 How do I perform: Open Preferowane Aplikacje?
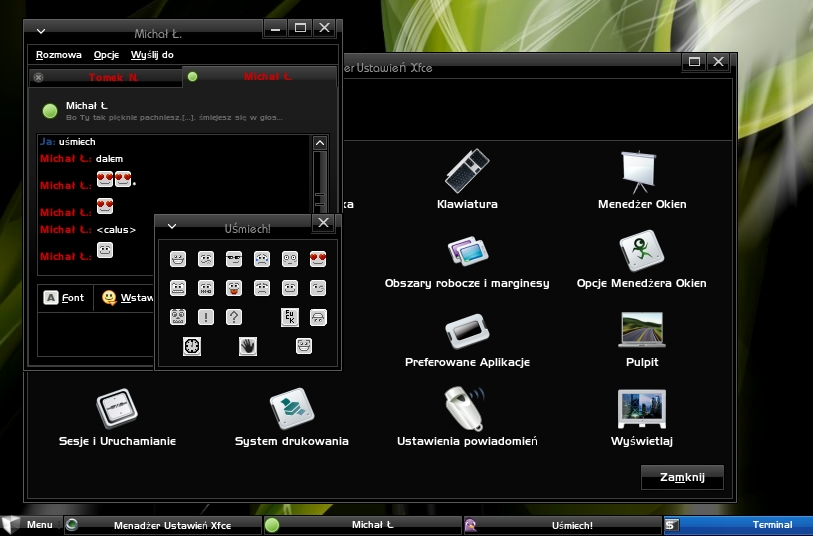coord(467,340)
